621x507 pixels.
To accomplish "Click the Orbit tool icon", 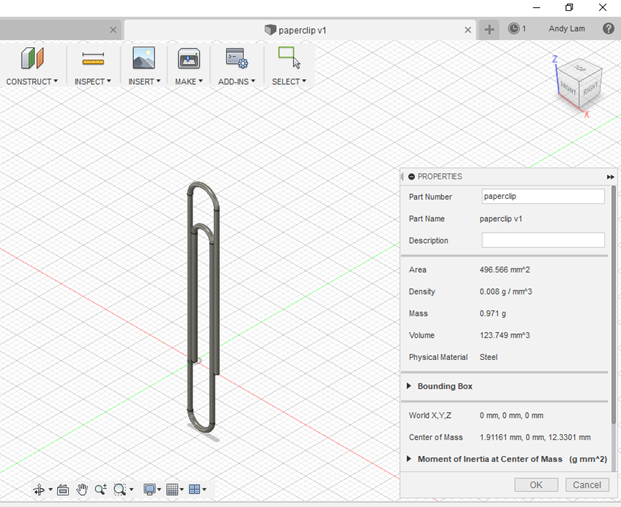I will [x=39, y=490].
